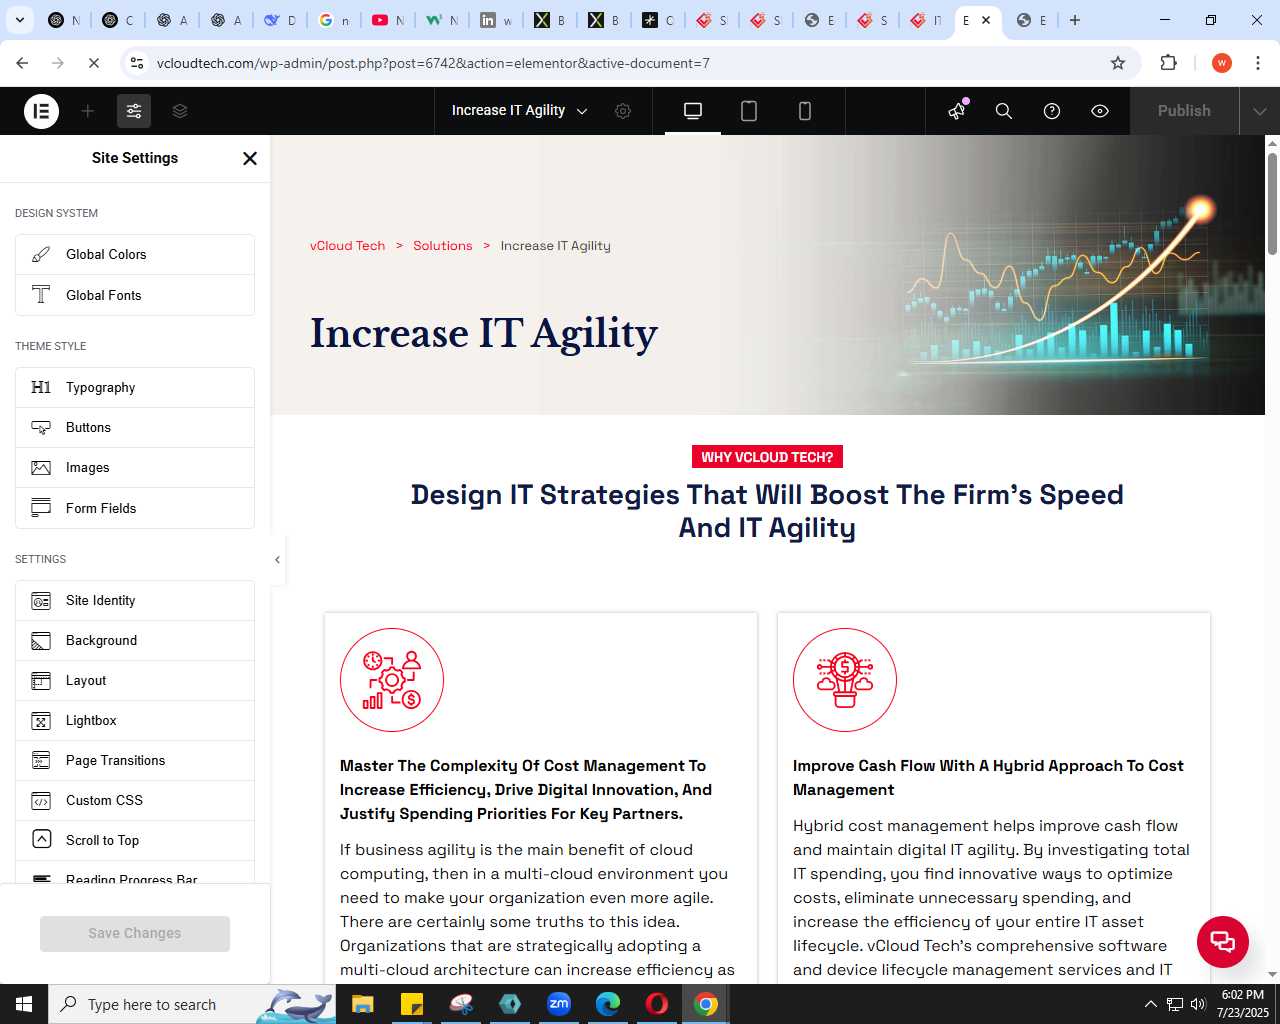The width and height of the screenshot is (1280, 1024).
Task: Open Scroll to Top settings
Action: coord(135,841)
